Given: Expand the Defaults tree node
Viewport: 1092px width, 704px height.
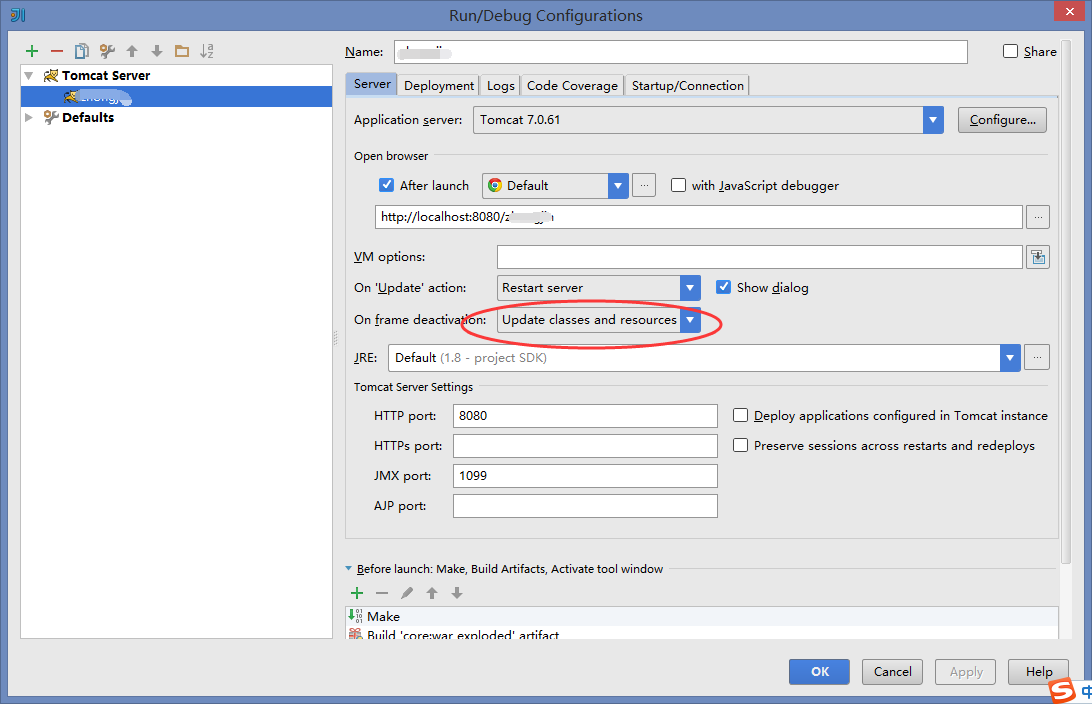Looking at the screenshot, I should click(x=29, y=117).
